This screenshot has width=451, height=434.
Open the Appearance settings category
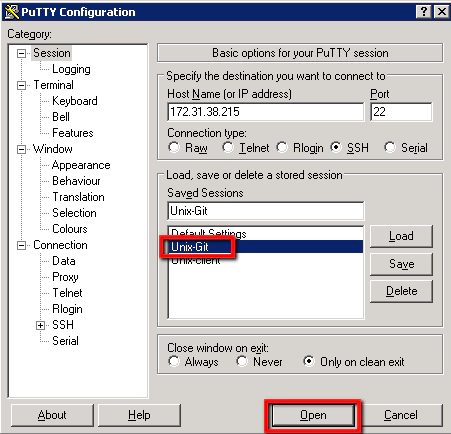[x=81, y=165]
